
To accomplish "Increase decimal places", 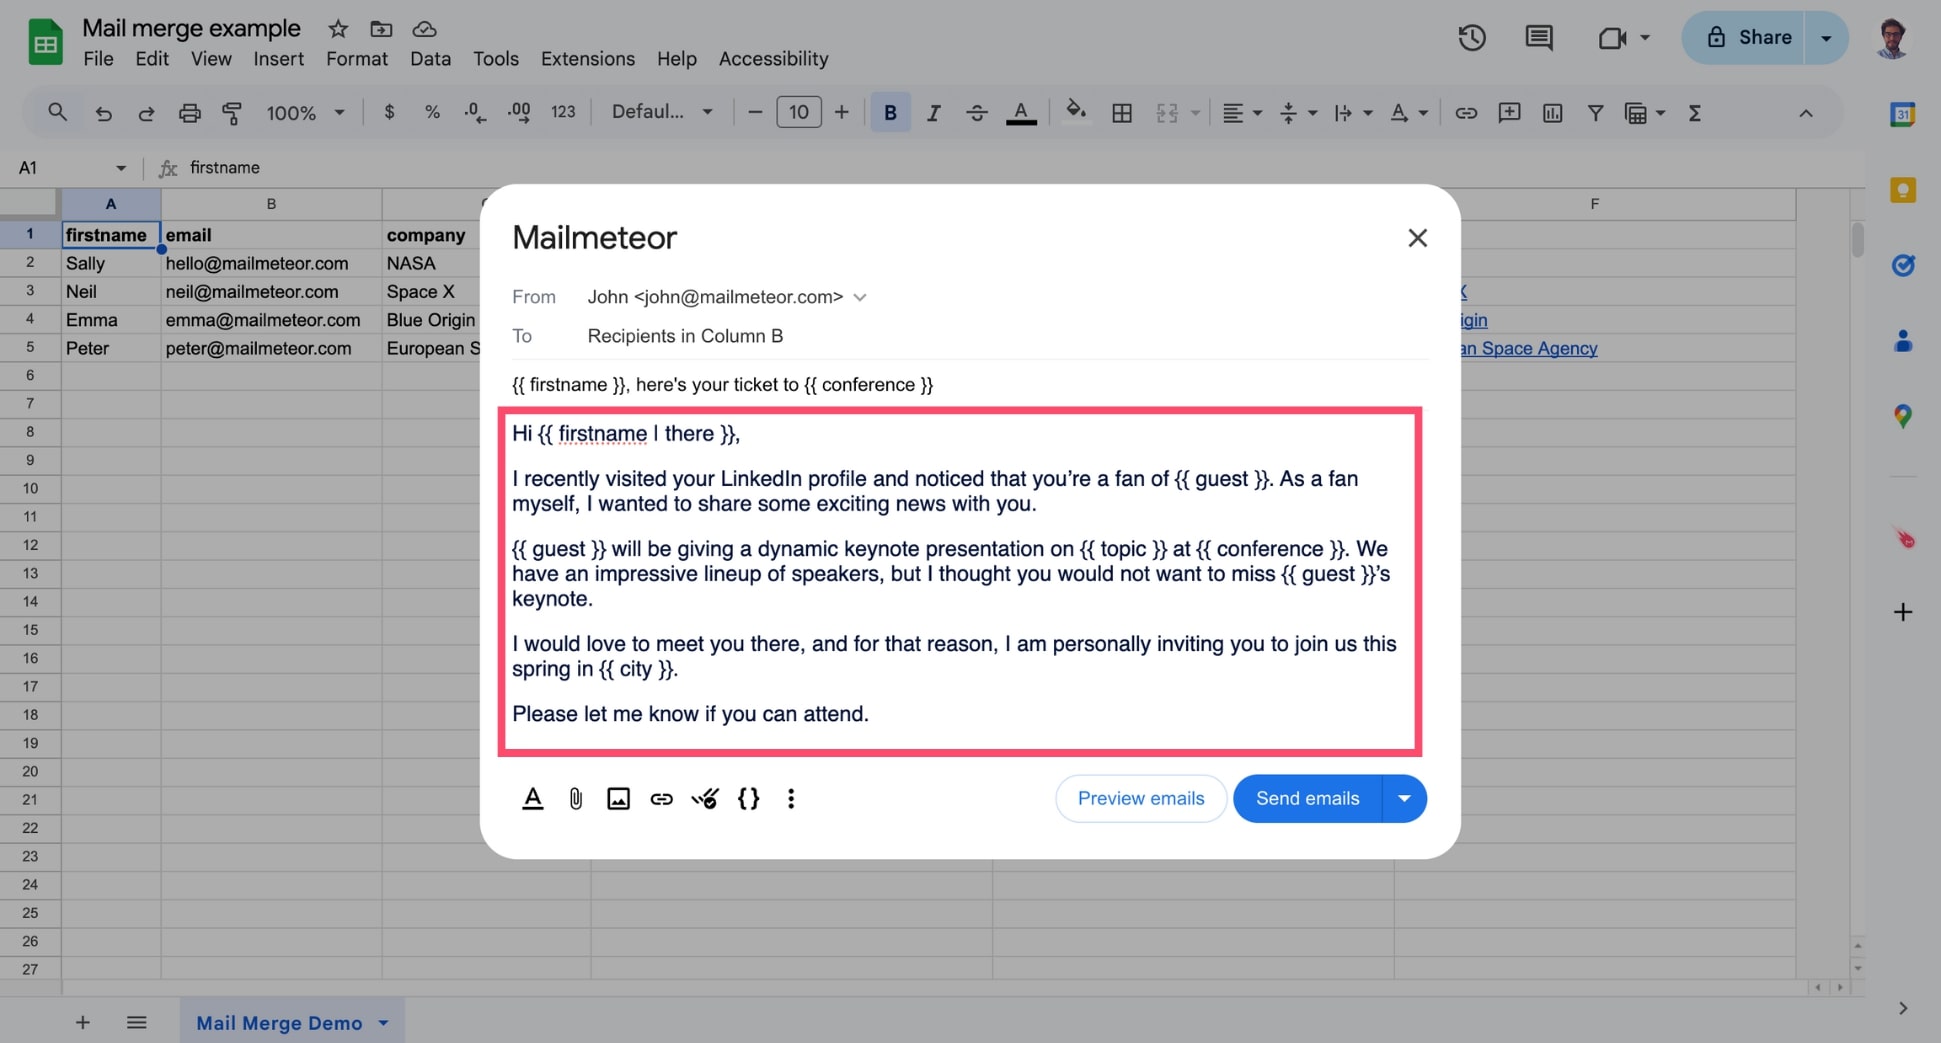I will click(x=519, y=112).
